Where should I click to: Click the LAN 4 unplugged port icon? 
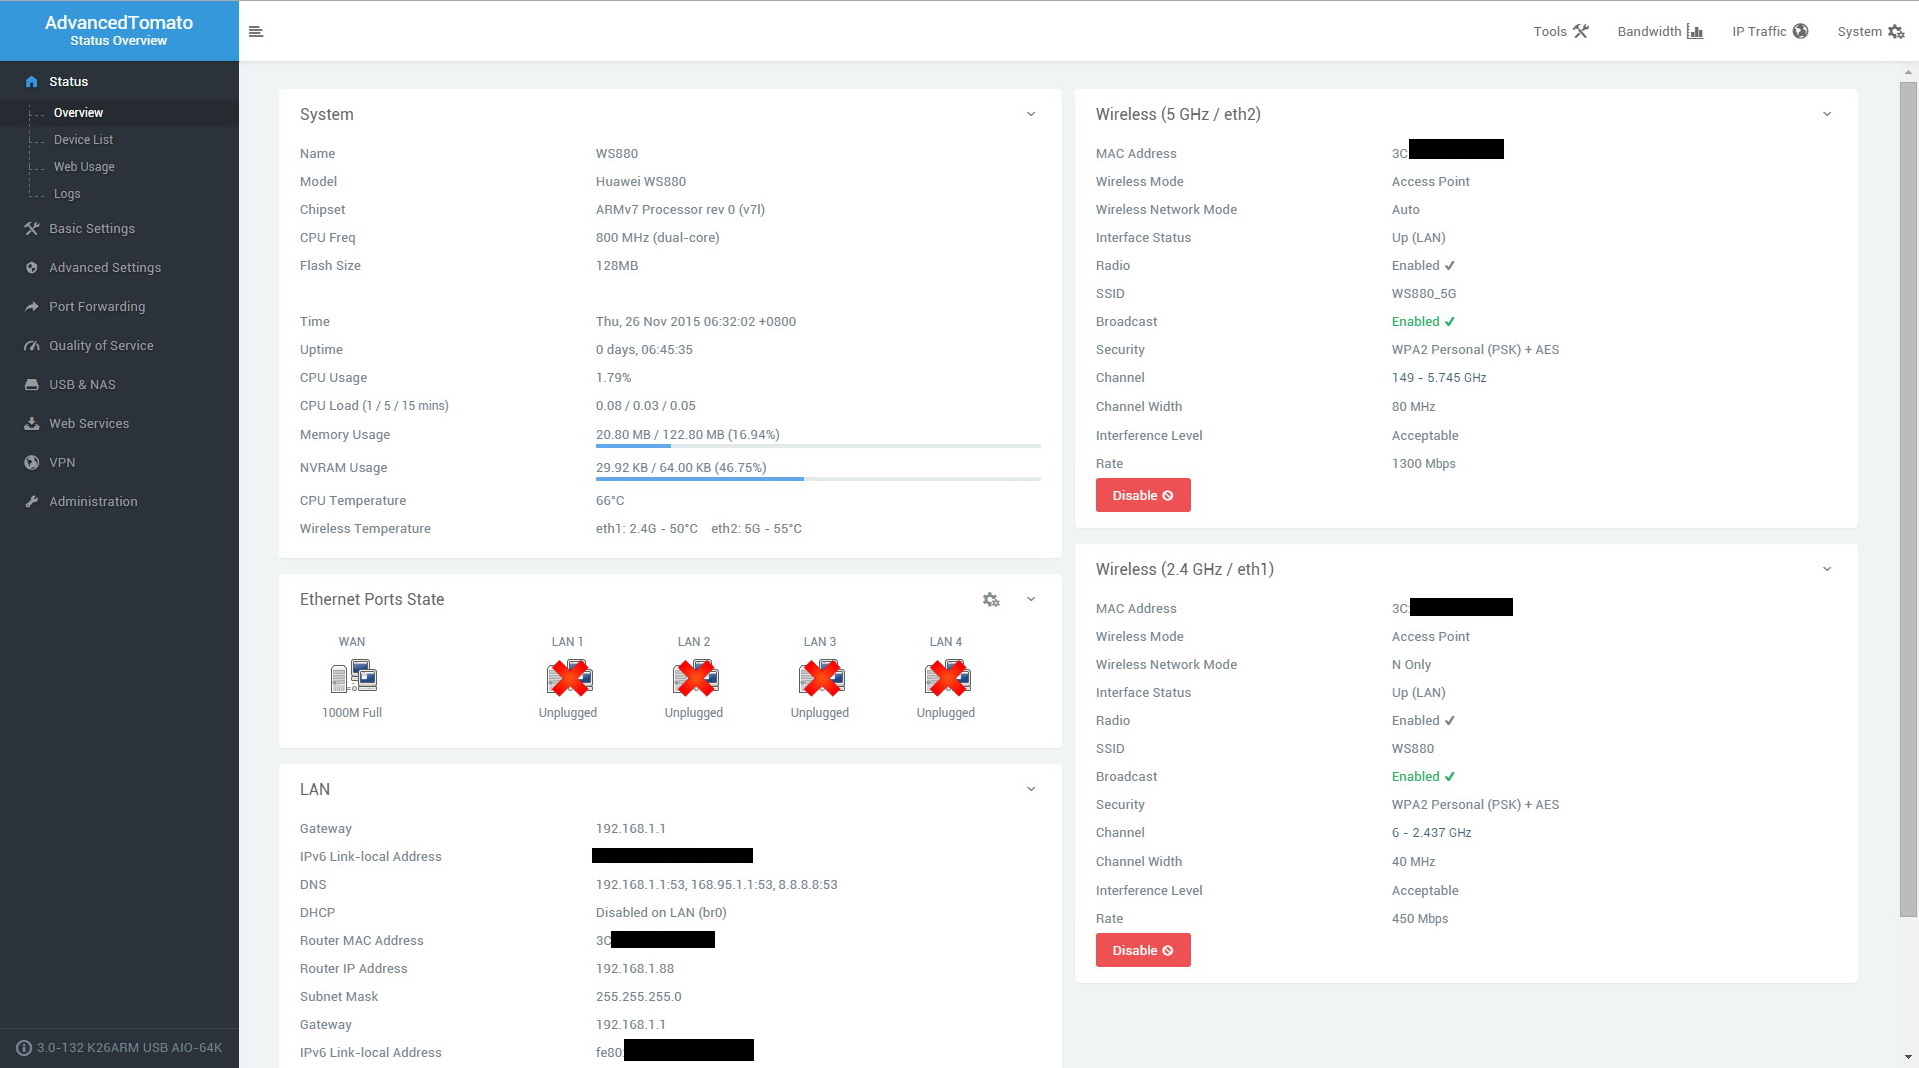[x=947, y=678]
